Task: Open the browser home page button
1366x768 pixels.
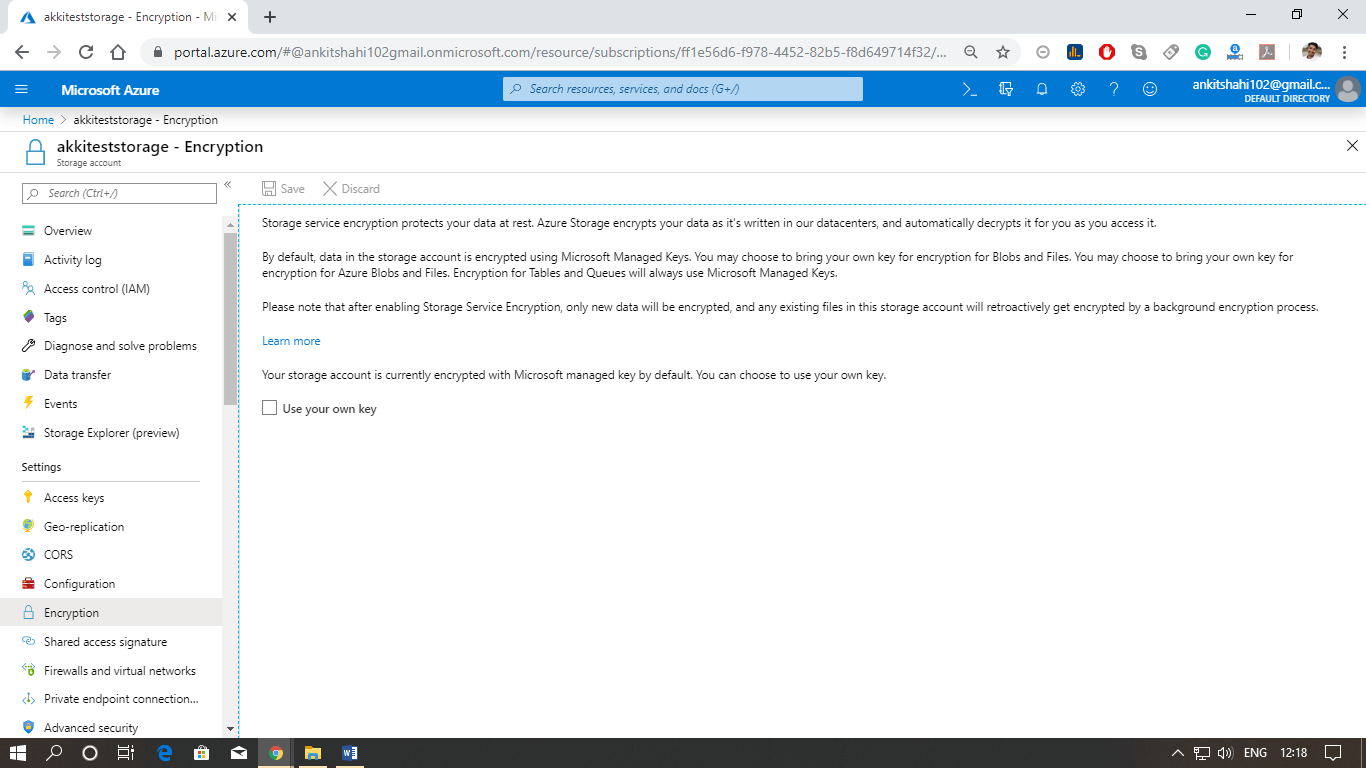Action: pyautogui.click(x=118, y=52)
